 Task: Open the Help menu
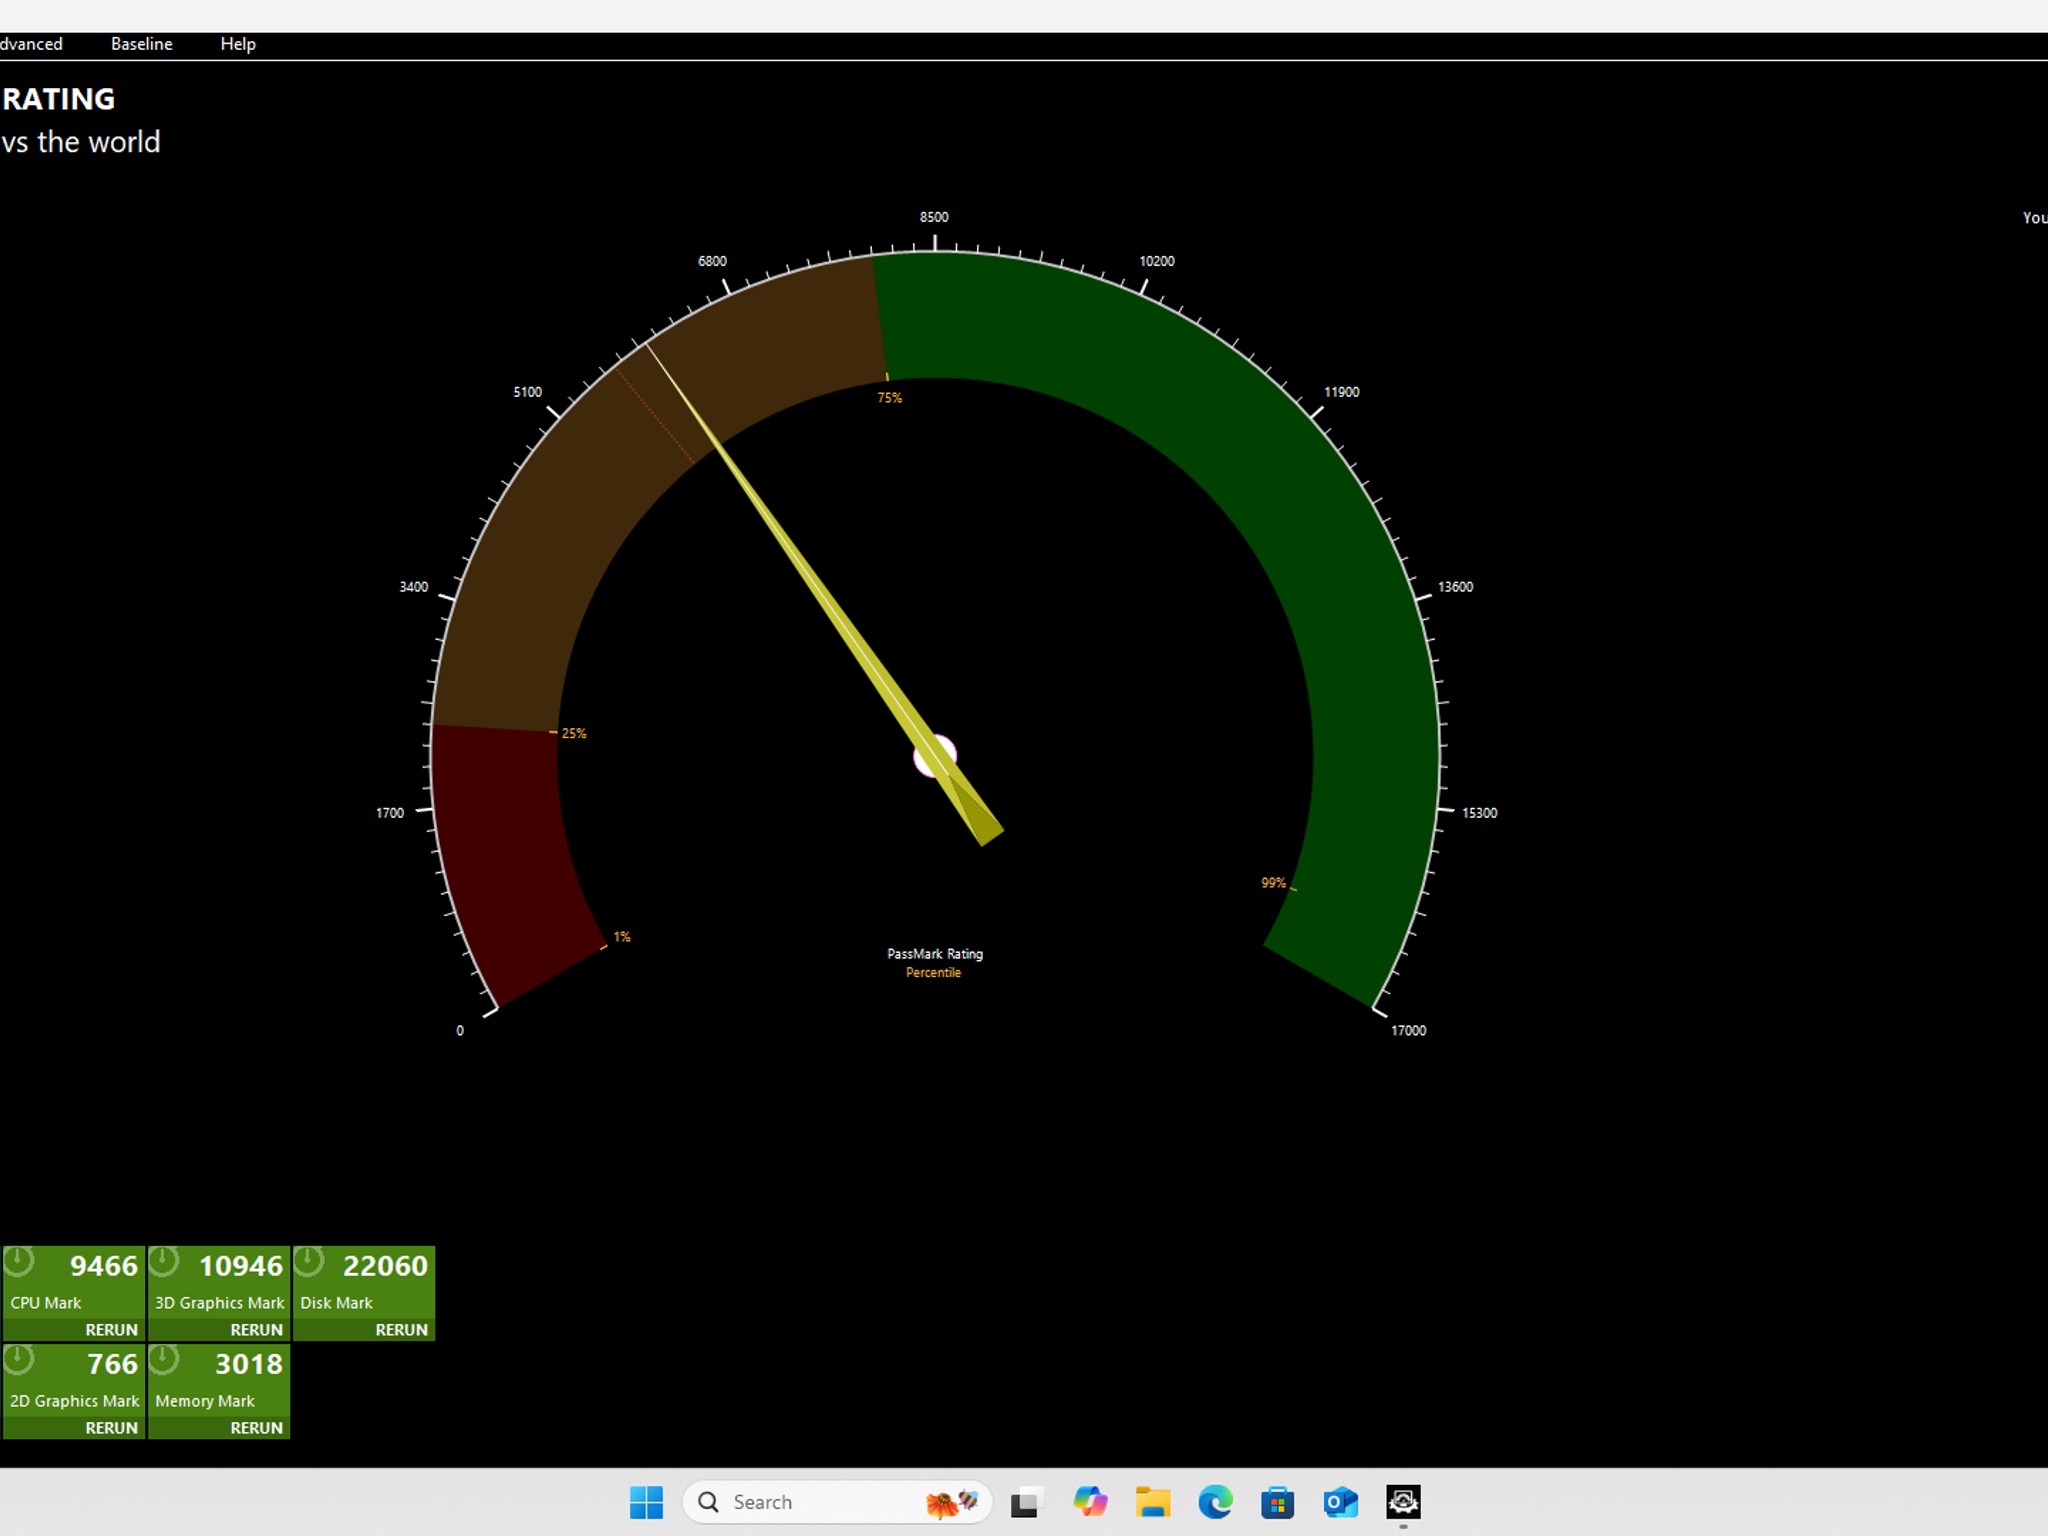[238, 44]
